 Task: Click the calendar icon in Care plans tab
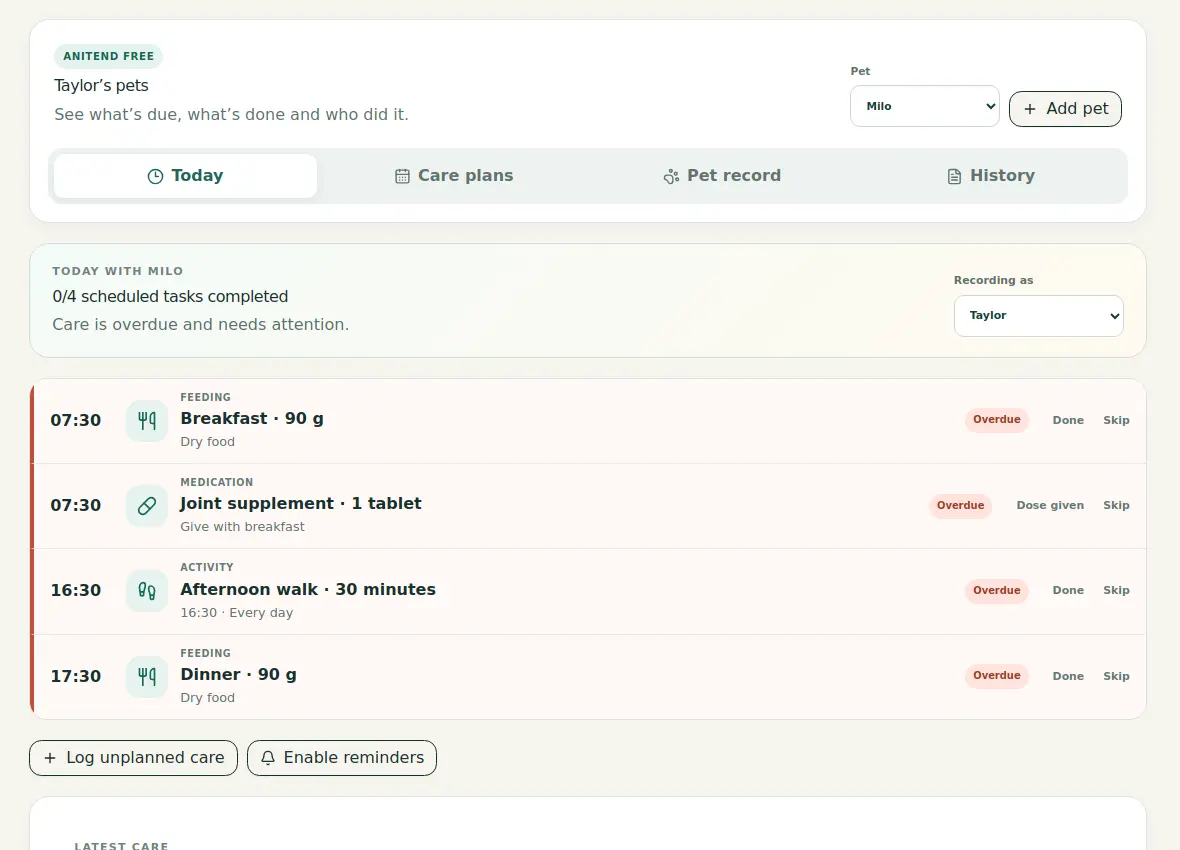pos(403,176)
